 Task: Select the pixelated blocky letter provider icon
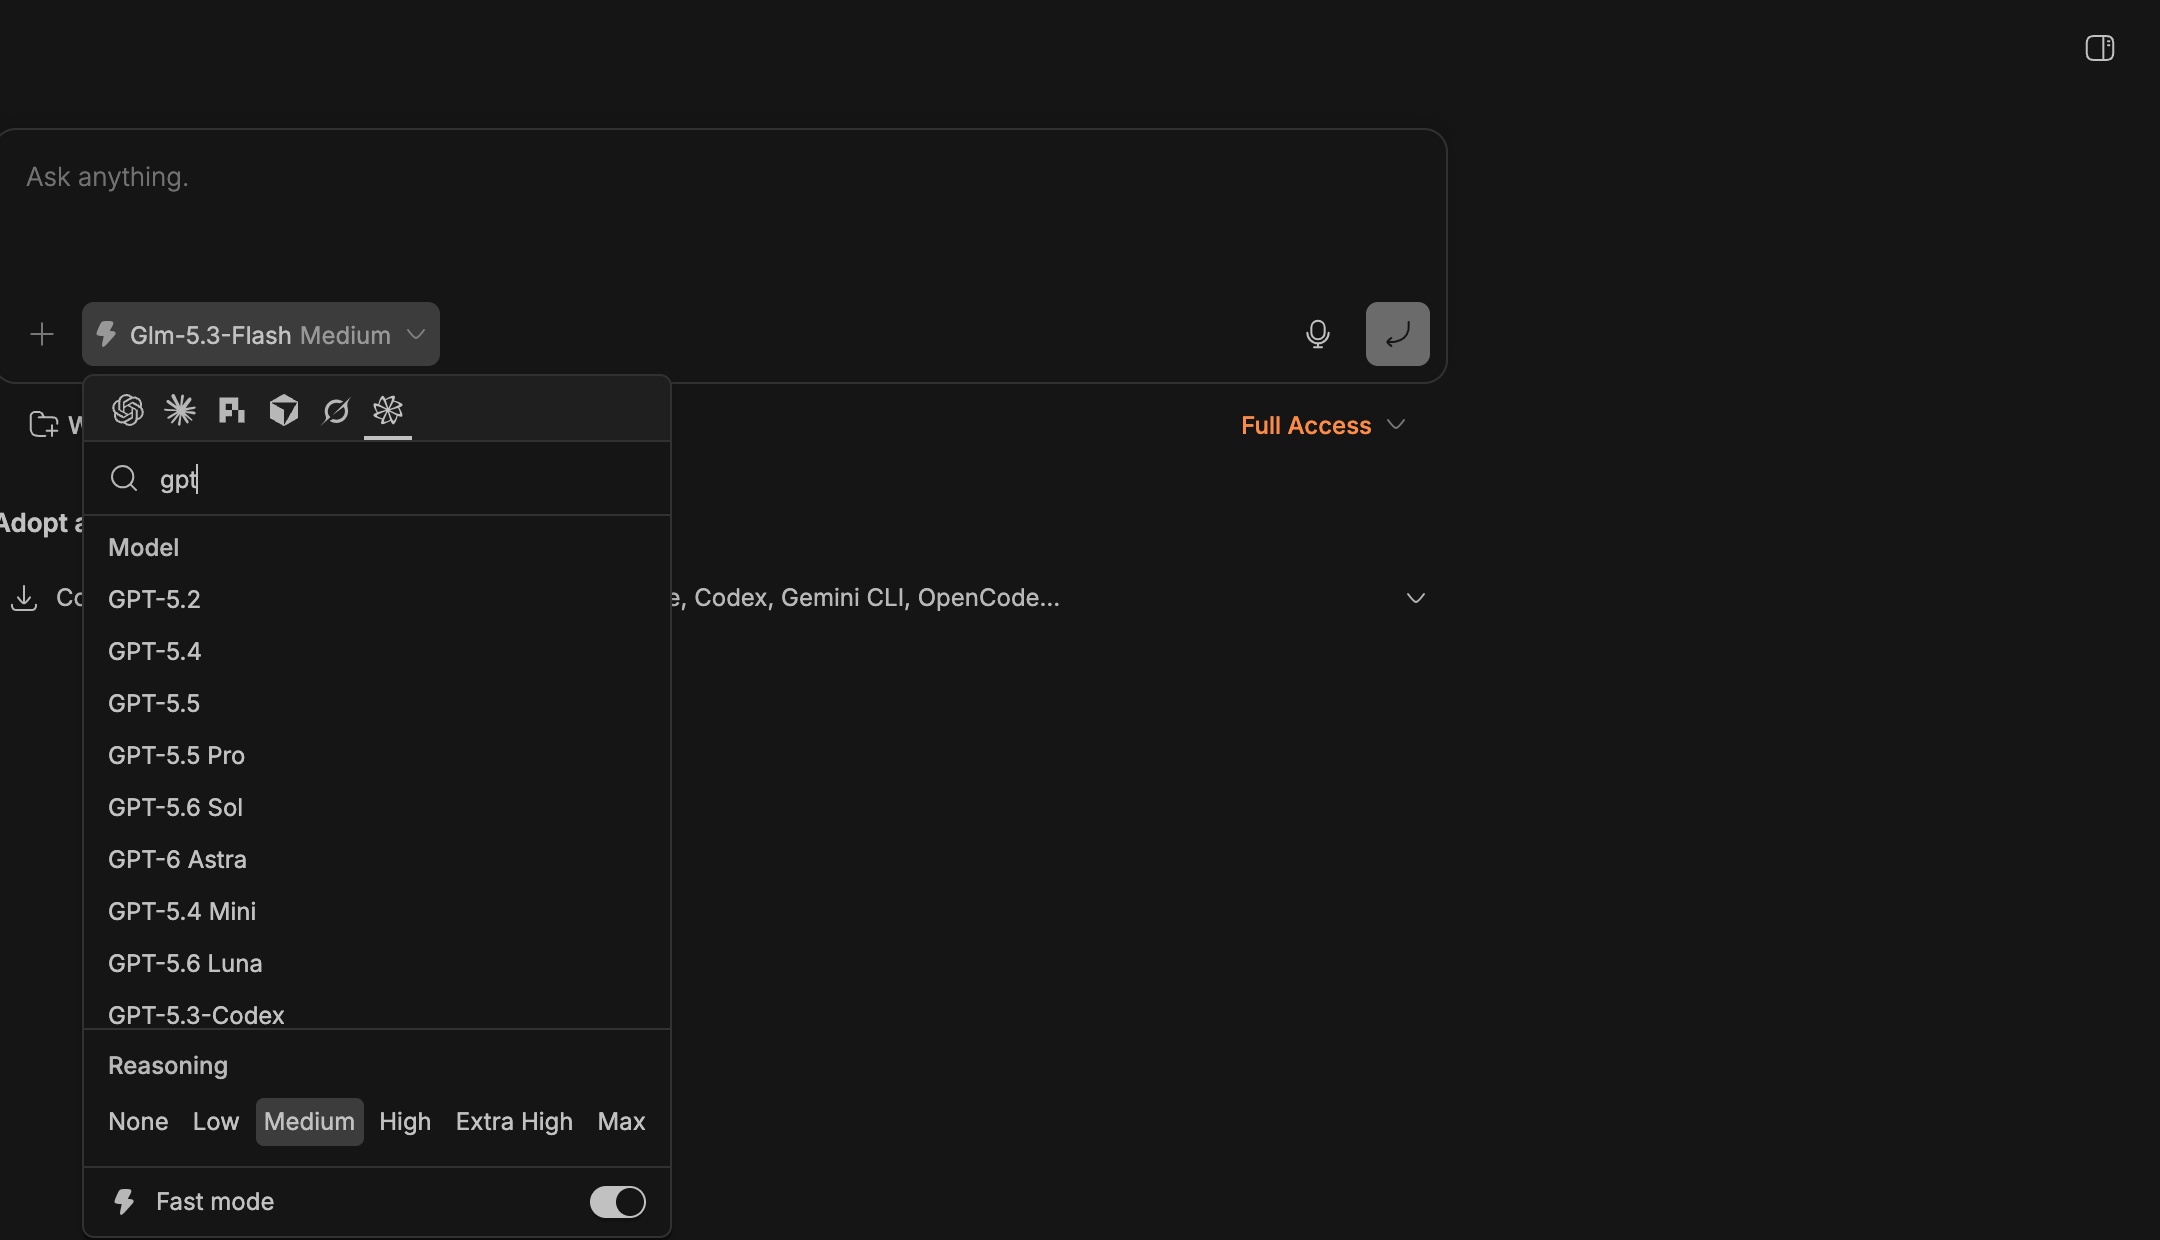(x=232, y=410)
